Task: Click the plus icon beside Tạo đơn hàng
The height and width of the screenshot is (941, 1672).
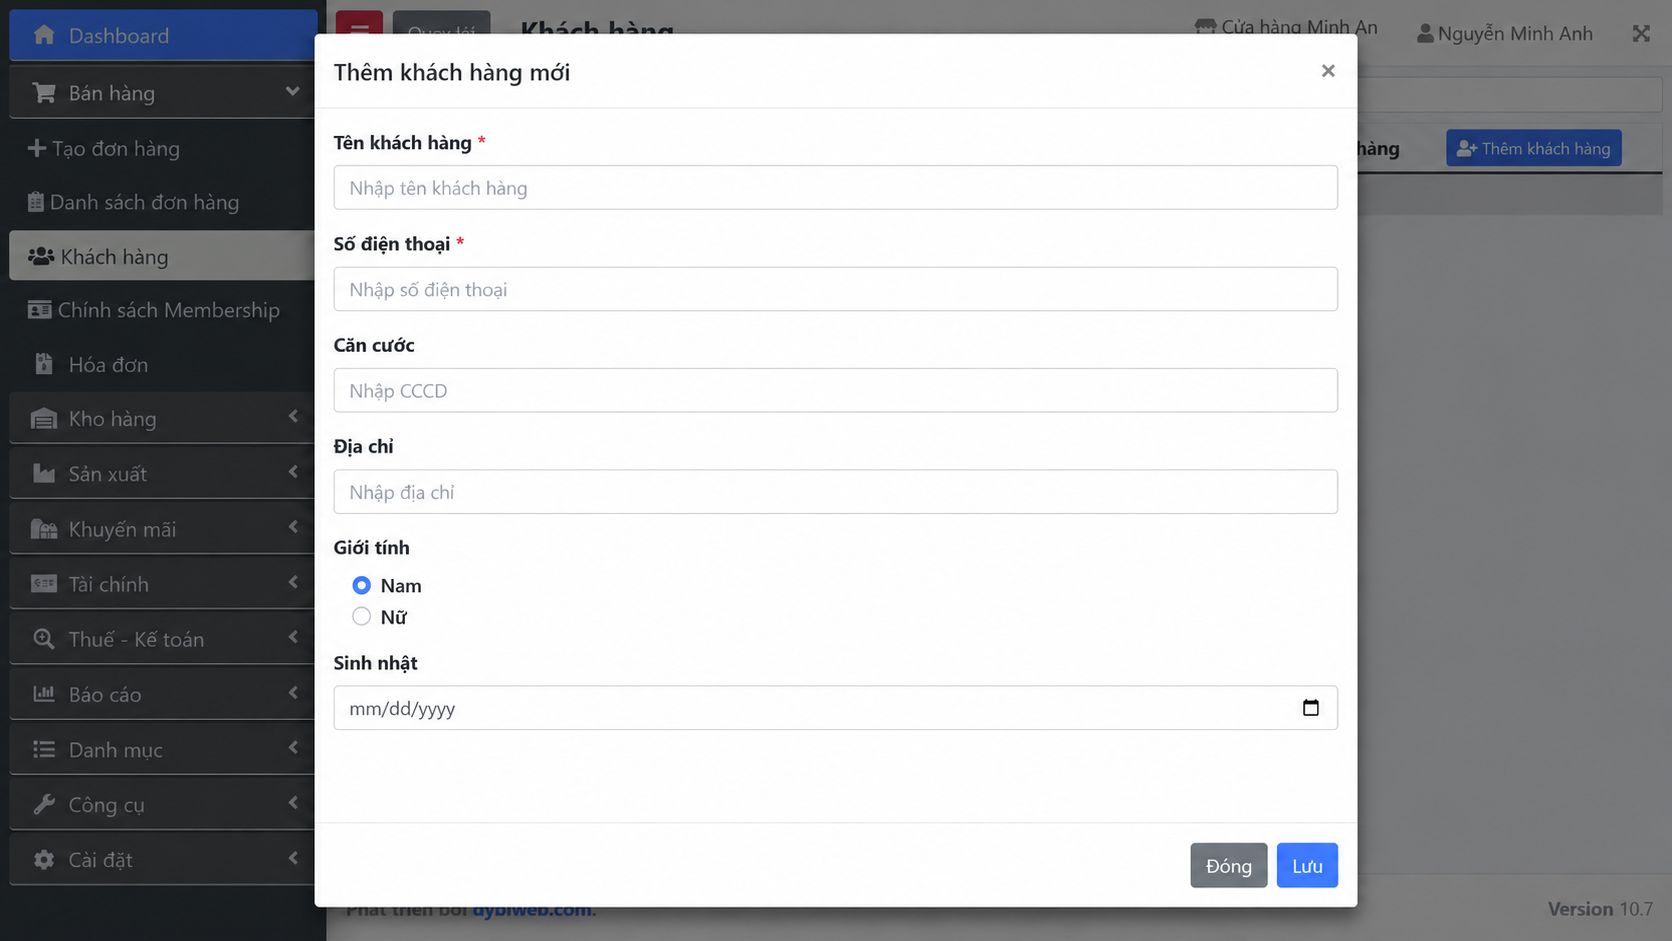Action: point(37,148)
